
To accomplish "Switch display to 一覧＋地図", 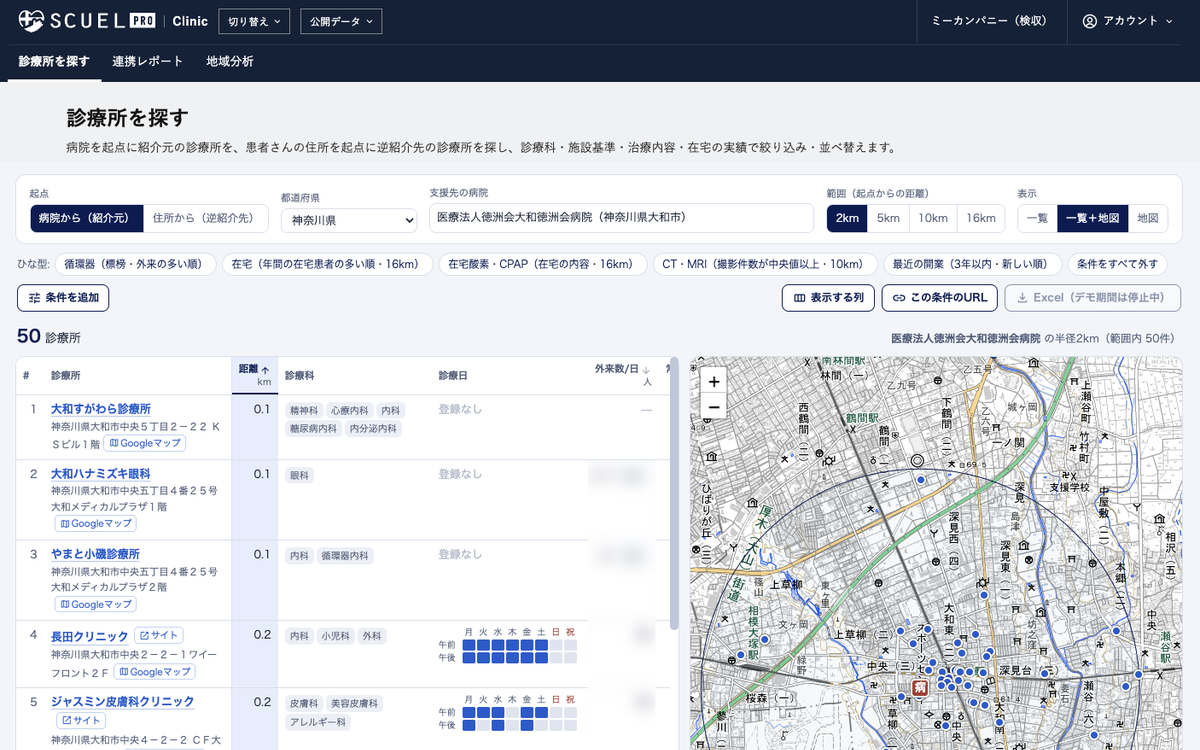I will (1092, 218).
